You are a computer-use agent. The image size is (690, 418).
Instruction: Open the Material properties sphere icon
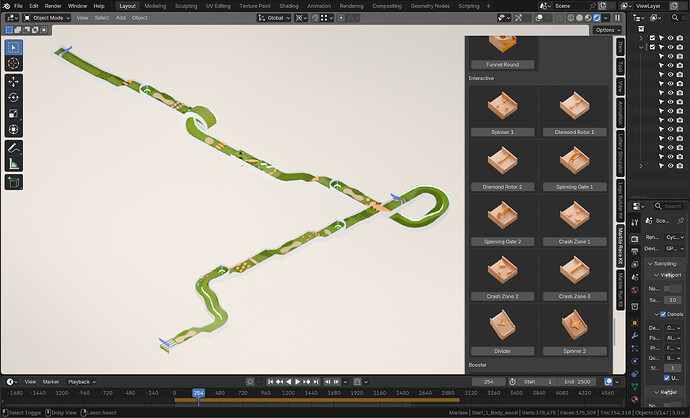[635, 400]
